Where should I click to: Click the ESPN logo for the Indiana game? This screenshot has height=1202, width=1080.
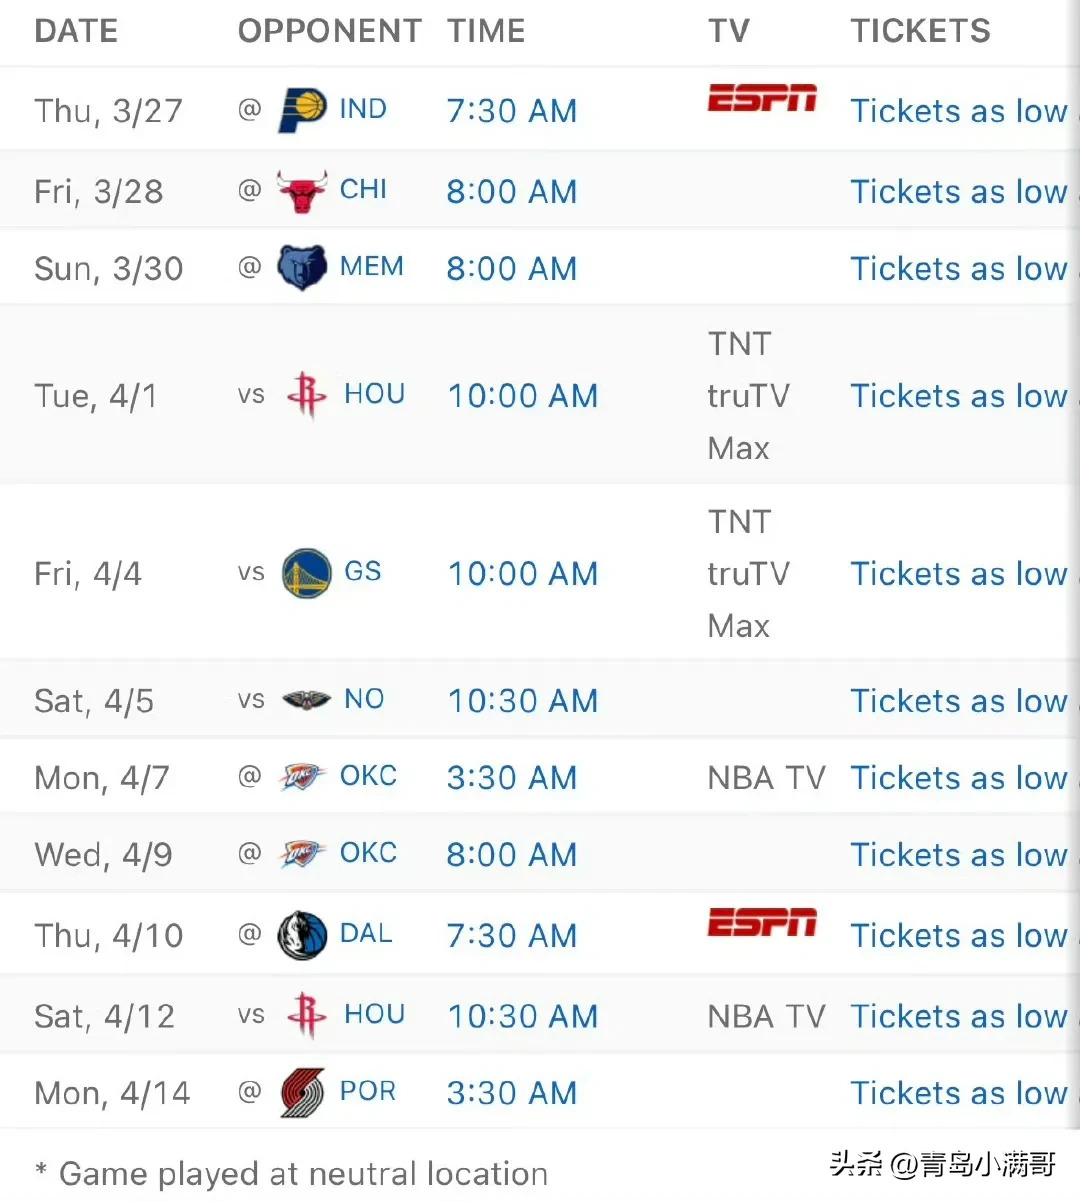click(x=762, y=98)
